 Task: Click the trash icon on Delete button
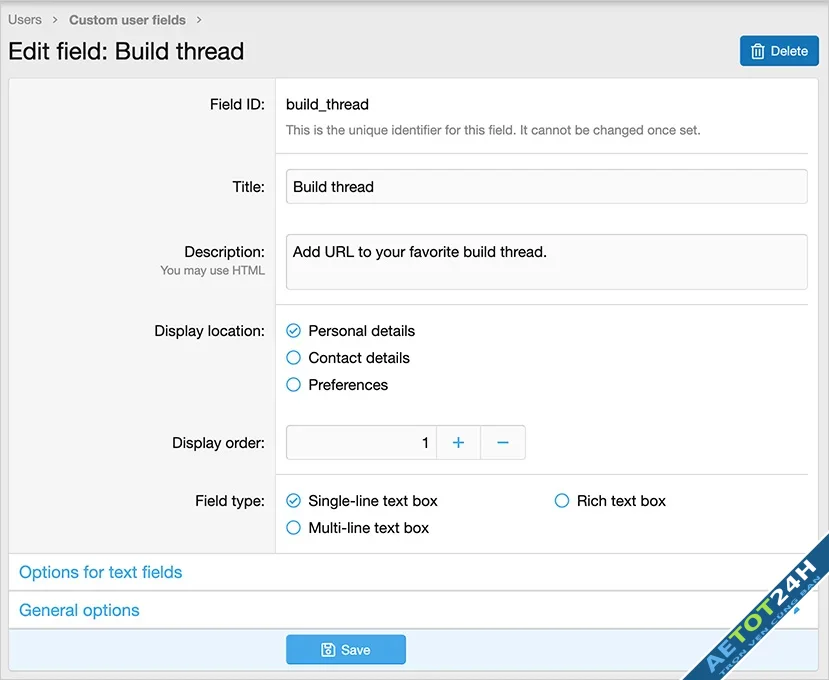tap(758, 51)
